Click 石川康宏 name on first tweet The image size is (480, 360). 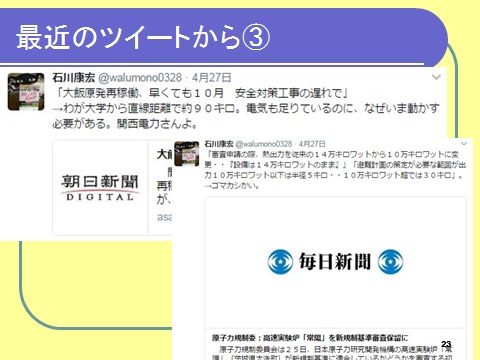click(74, 78)
